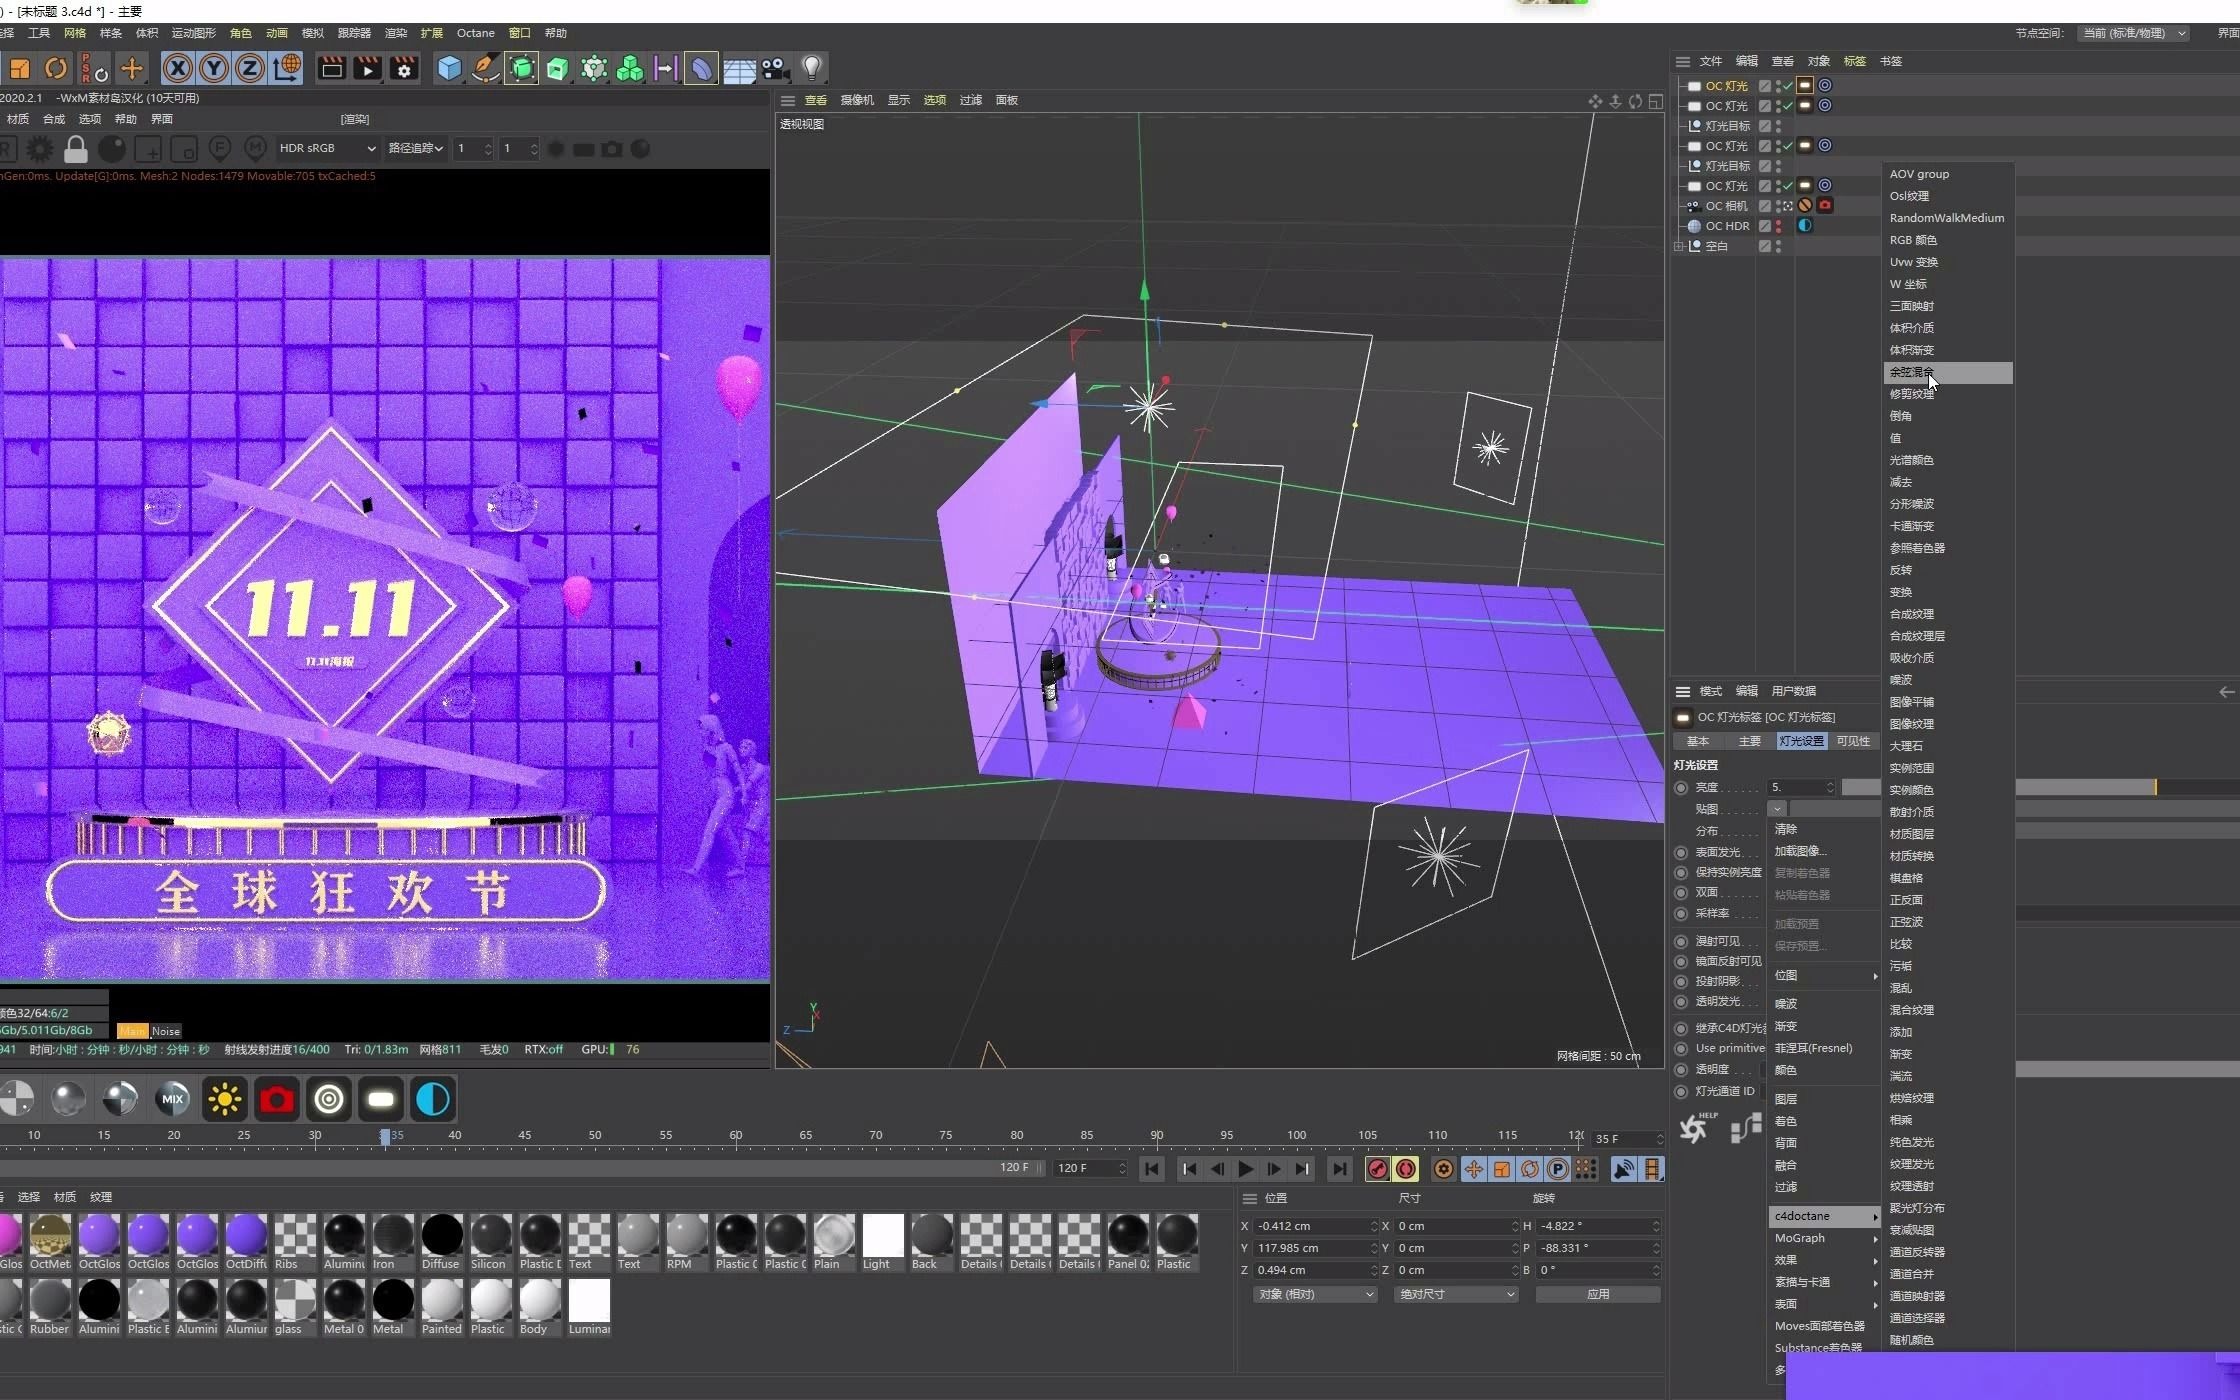2240x1400 pixels.
Task: Click the Octane HDRI environment icon
Action: 433,1100
